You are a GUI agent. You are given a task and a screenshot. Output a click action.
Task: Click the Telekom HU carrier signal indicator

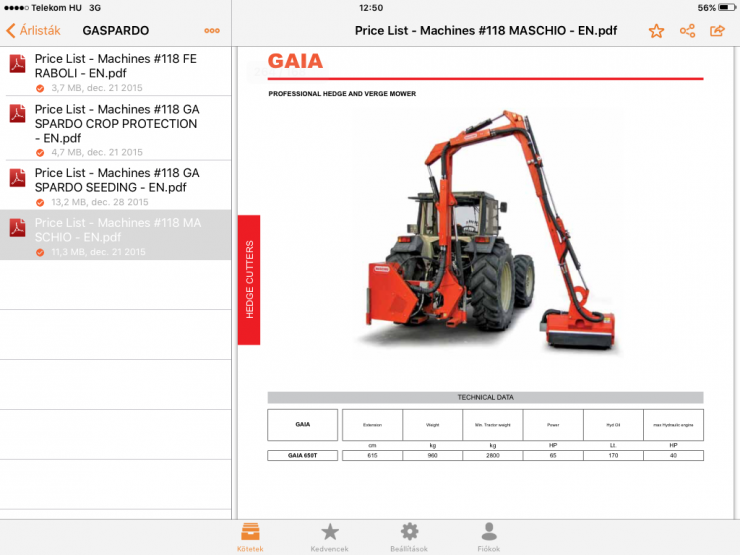pyautogui.click(x=42, y=8)
